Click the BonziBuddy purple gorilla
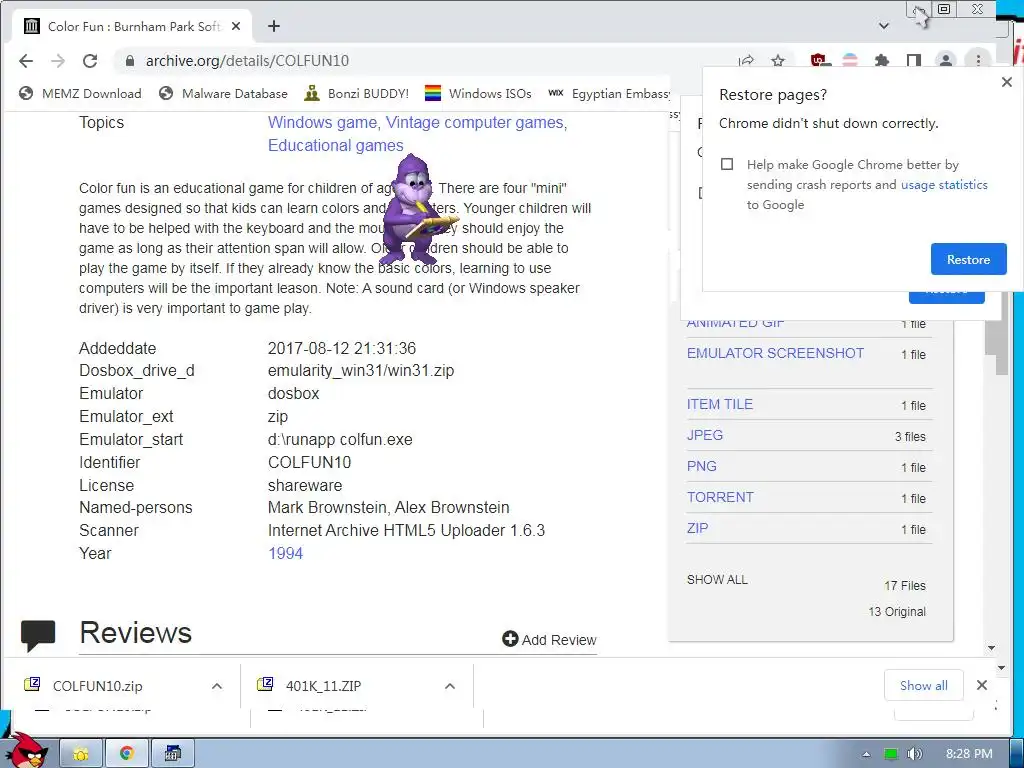The height and width of the screenshot is (768, 1024). tap(418, 209)
